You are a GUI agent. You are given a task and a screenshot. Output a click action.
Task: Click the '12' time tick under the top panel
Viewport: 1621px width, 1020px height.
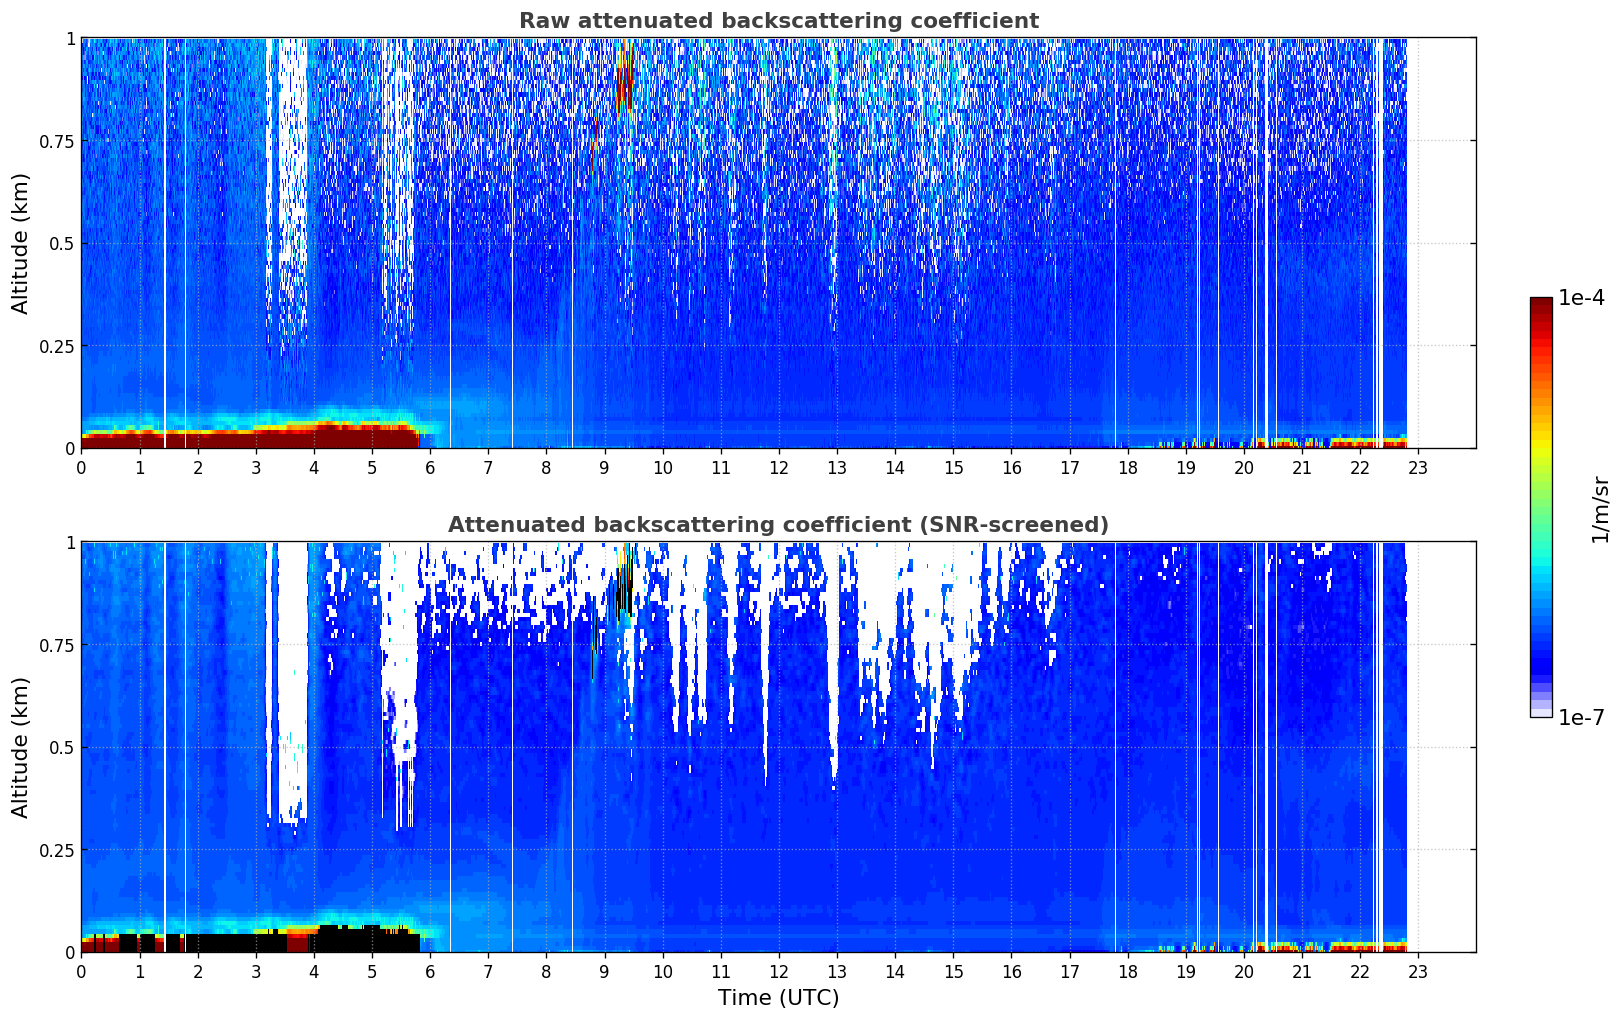[779, 467]
